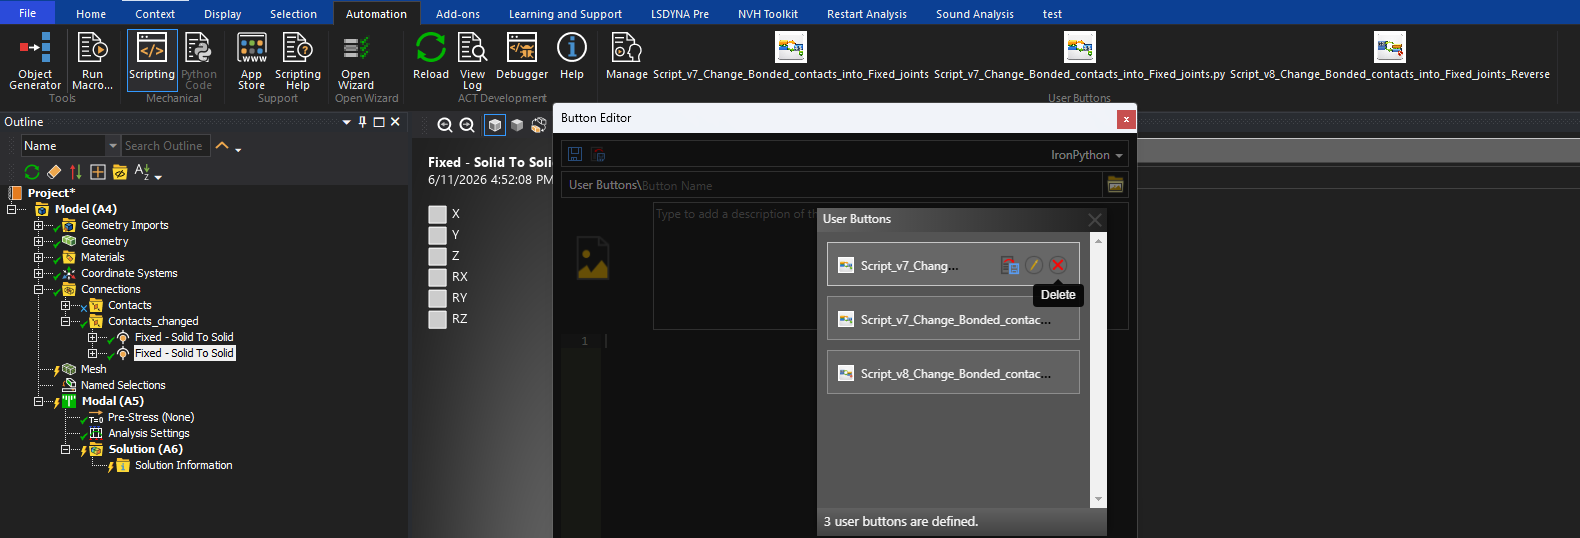Select Named Selections in the tree
This screenshot has width=1580, height=538.
tap(123, 385)
